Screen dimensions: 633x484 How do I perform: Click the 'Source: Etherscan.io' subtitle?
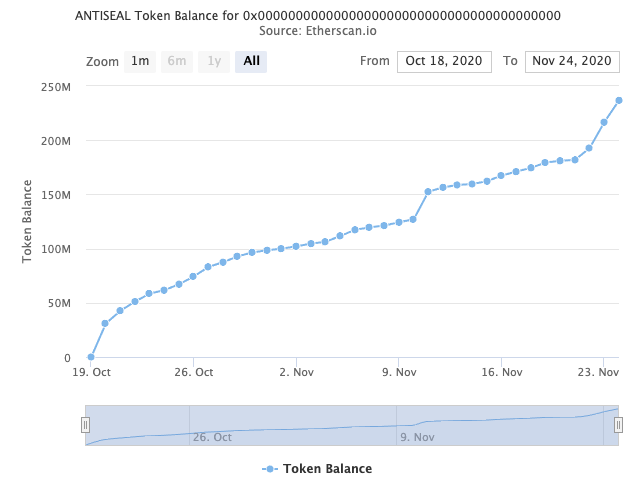(318, 31)
